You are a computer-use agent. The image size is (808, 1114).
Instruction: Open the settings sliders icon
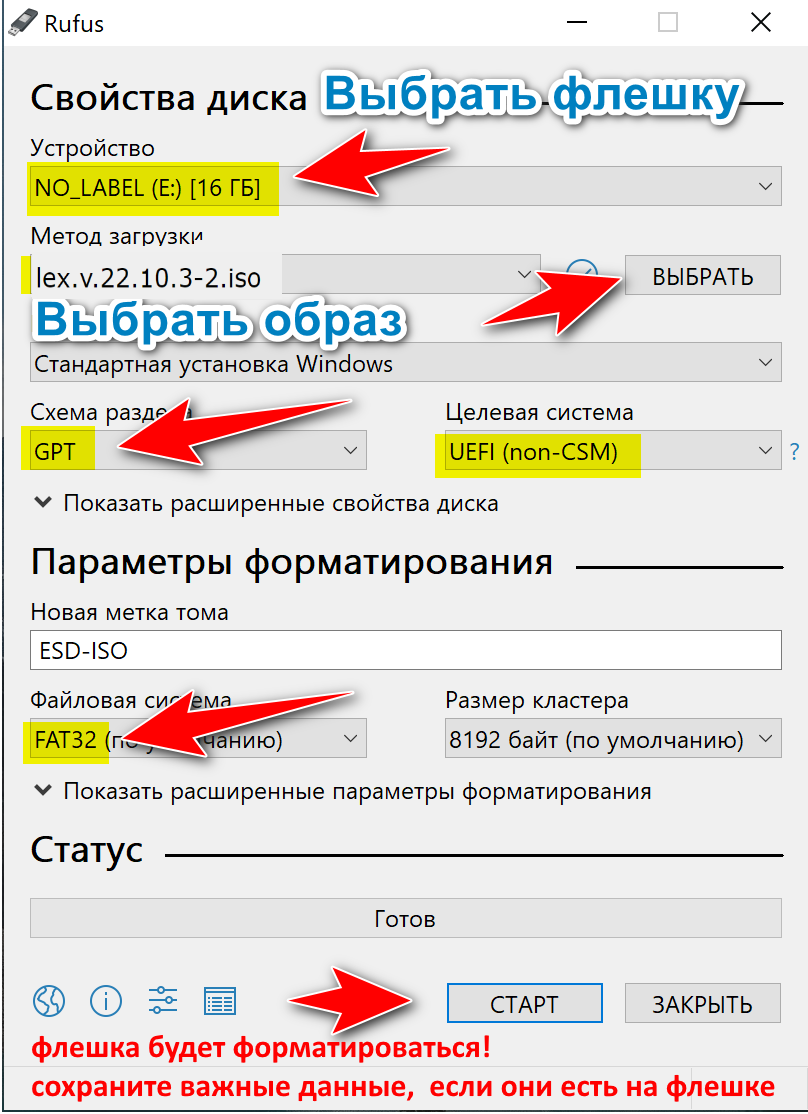(x=163, y=1000)
